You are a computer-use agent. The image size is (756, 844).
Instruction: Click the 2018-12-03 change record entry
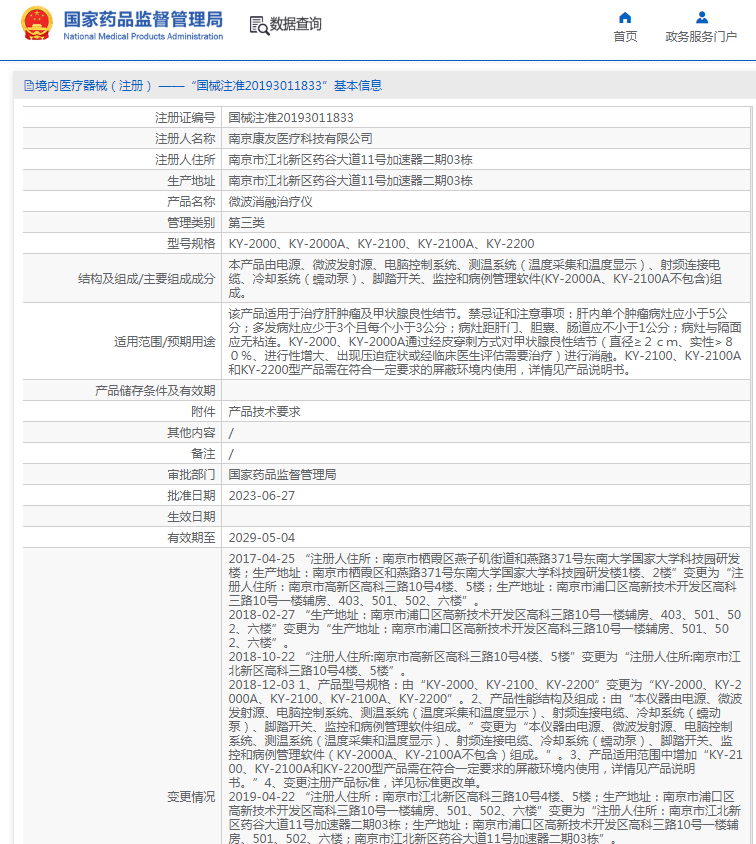click(x=486, y=734)
